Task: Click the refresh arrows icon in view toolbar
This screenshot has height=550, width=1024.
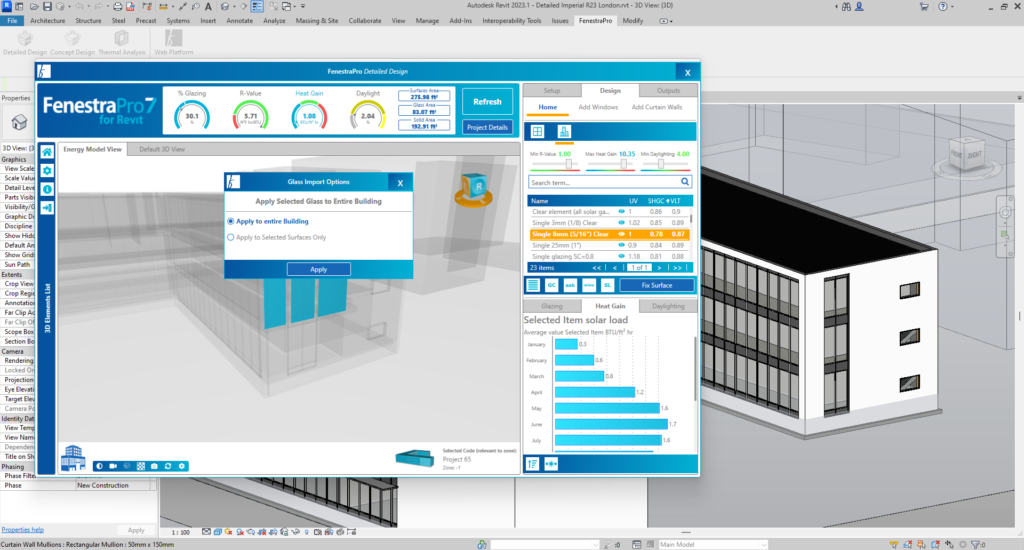Action: [168, 466]
